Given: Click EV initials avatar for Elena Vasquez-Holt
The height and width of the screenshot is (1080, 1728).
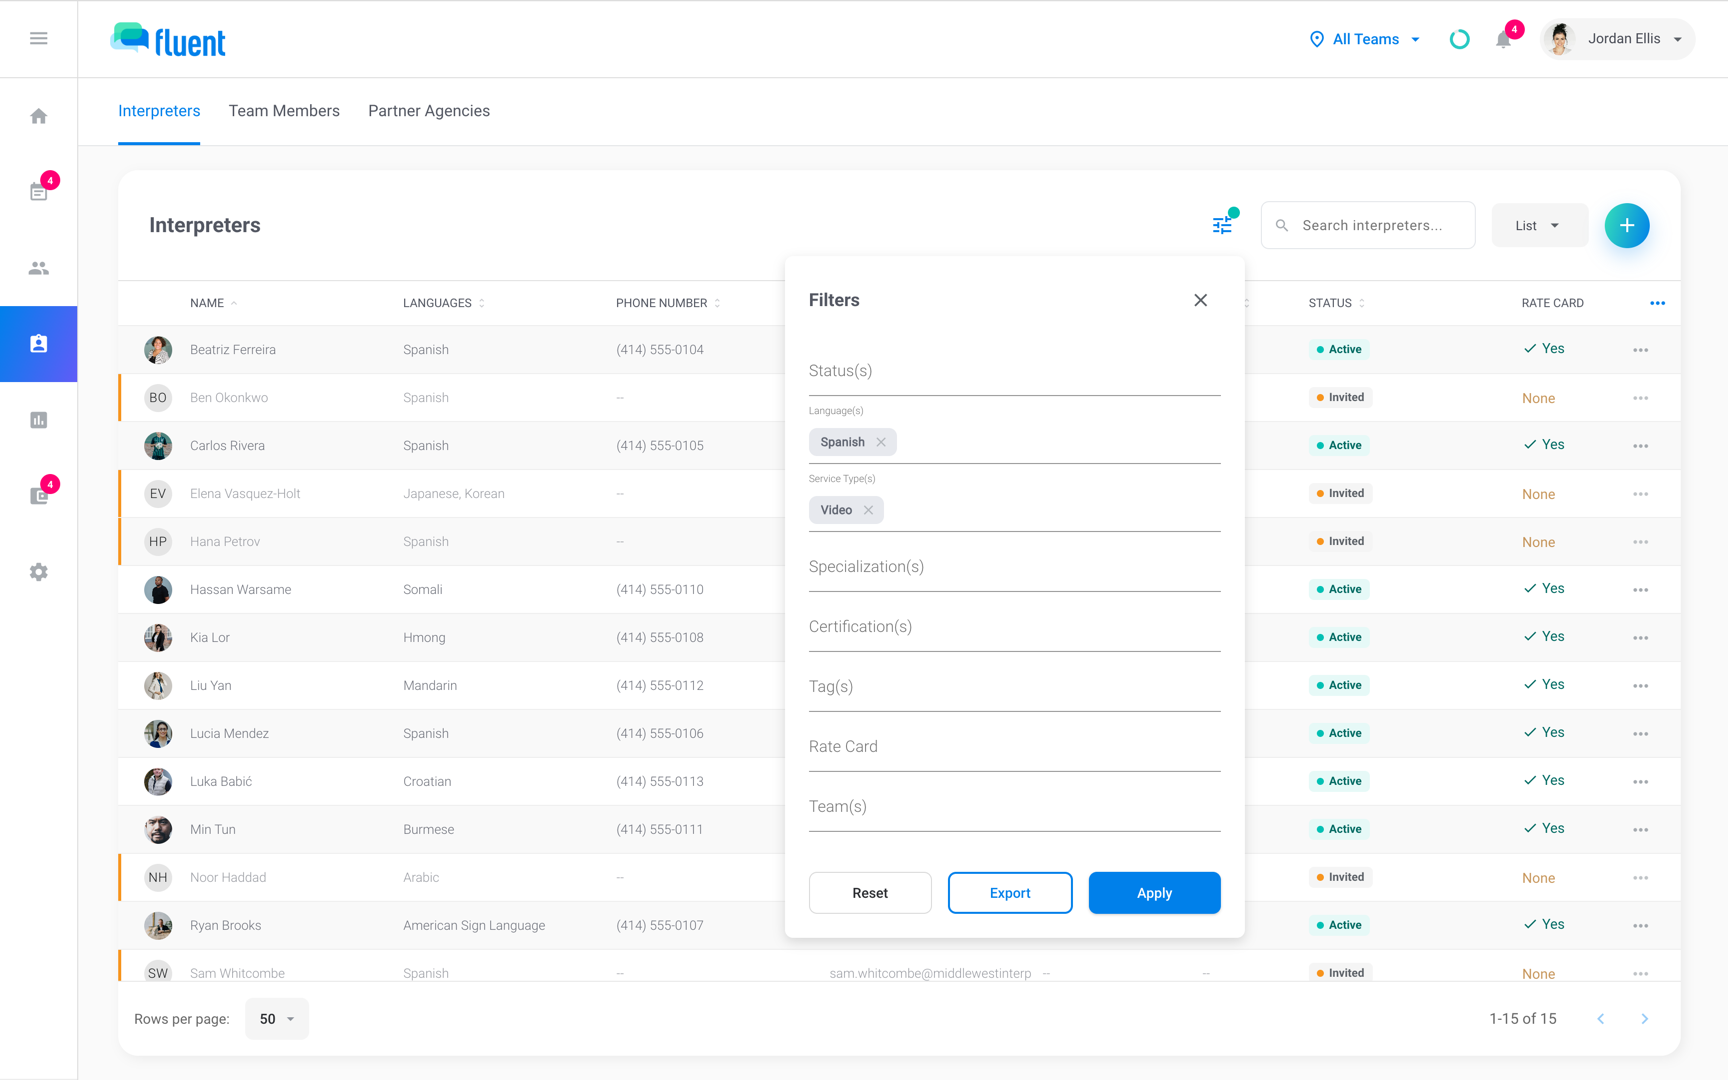Looking at the screenshot, I should coord(157,493).
